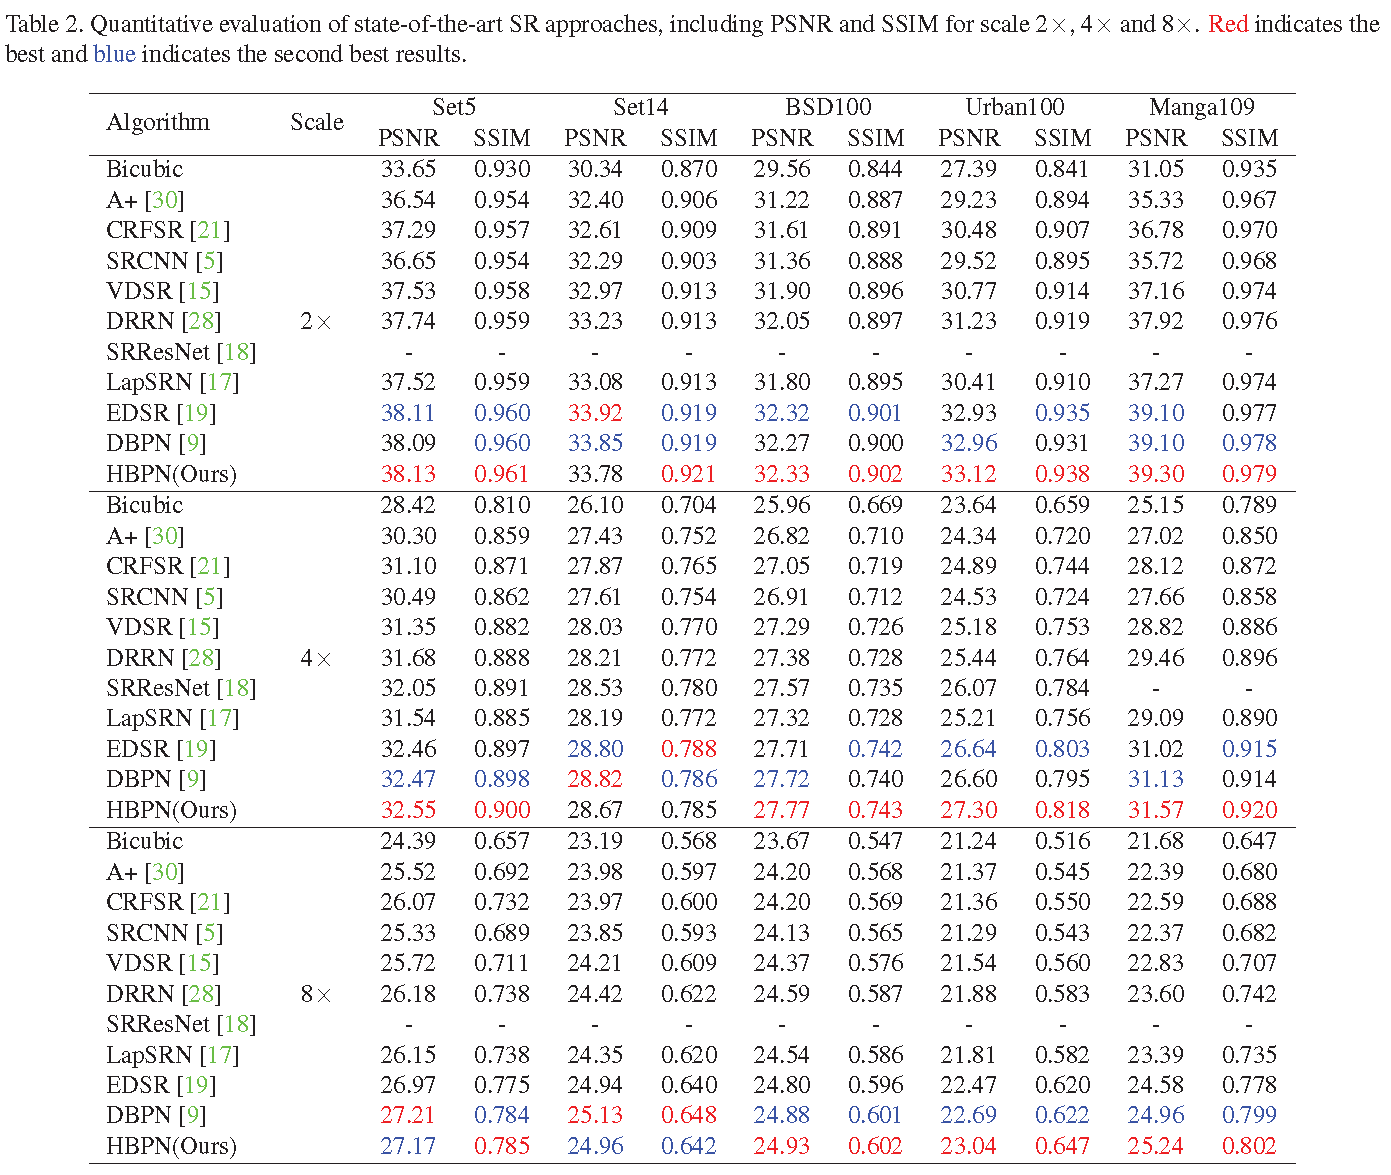Image resolution: width=1391 pixels, height=1175 pixels.
Task: Click the DRRN value 37.74
Action: [x=408, y=321]
